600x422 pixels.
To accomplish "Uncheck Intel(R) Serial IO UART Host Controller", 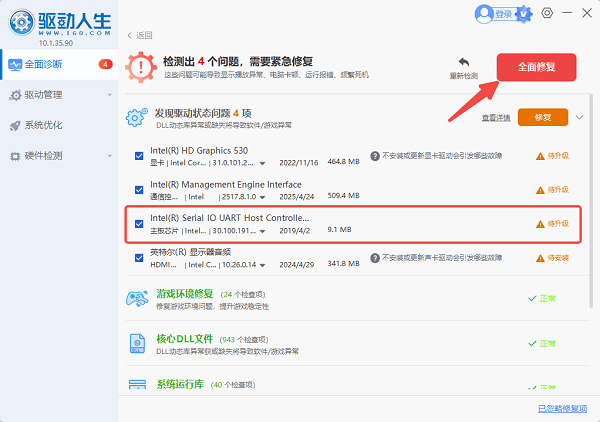I will pyautogui.click(x=139, y=224).
